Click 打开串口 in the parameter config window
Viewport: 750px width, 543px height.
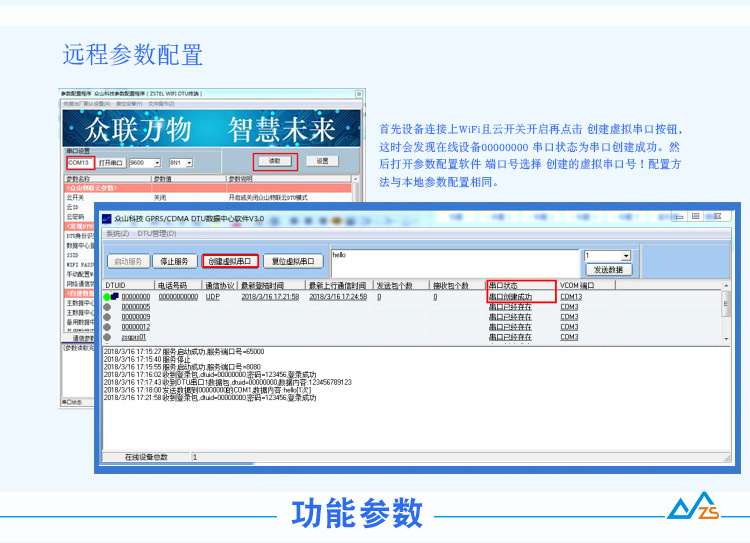(111, 163)
